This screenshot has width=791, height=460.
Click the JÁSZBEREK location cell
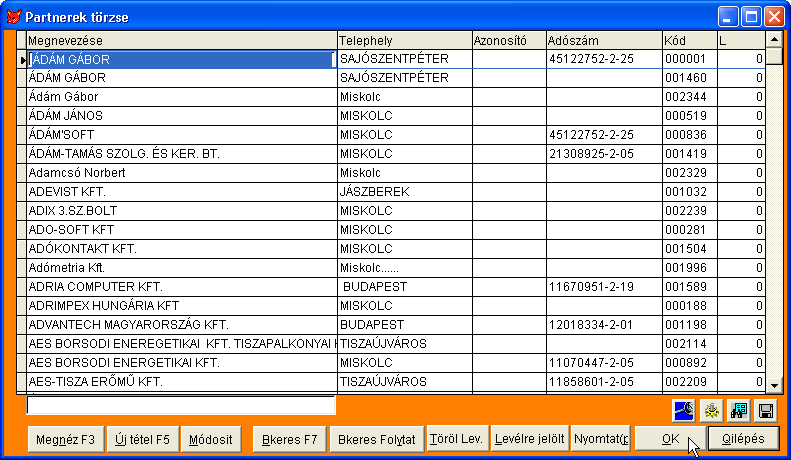pyautogui.click(x=405, y=192)
